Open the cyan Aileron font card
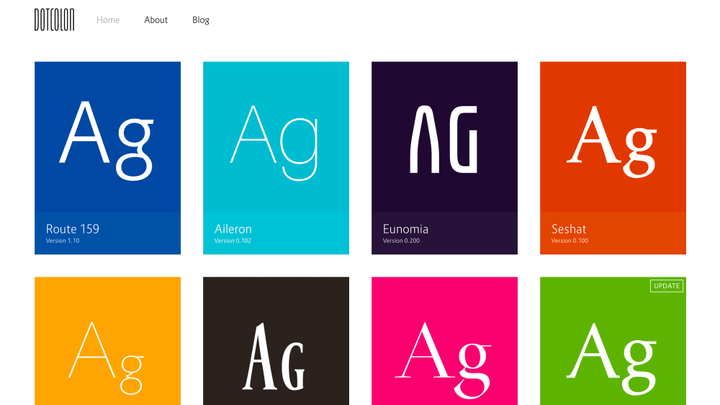 point(276,158)
